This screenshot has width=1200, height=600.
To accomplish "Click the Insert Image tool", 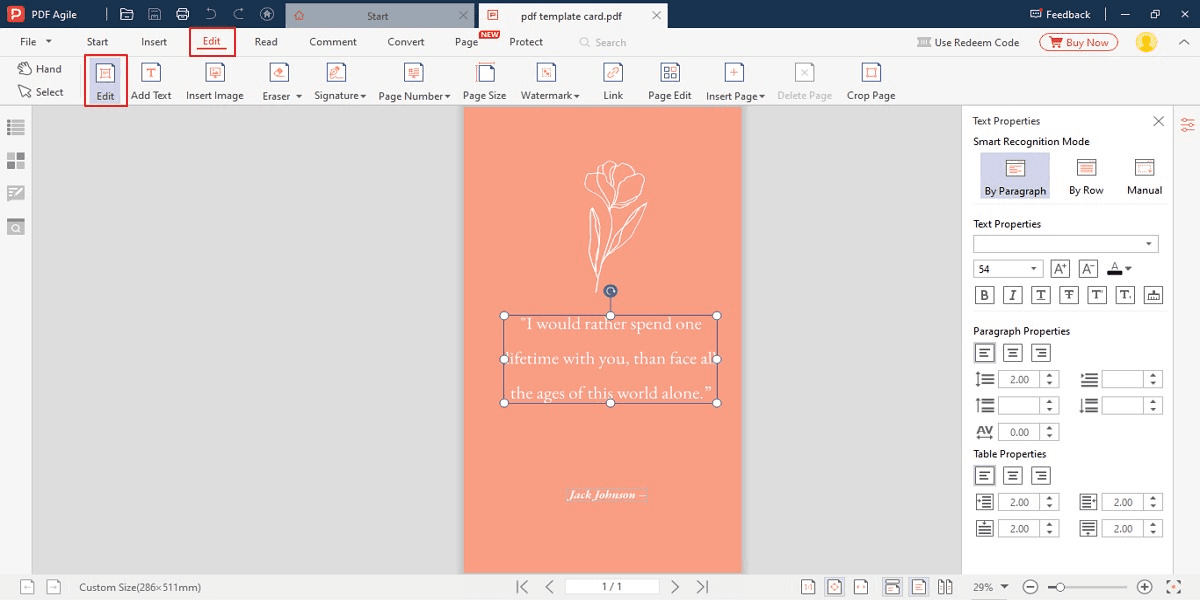I will 215,81.
